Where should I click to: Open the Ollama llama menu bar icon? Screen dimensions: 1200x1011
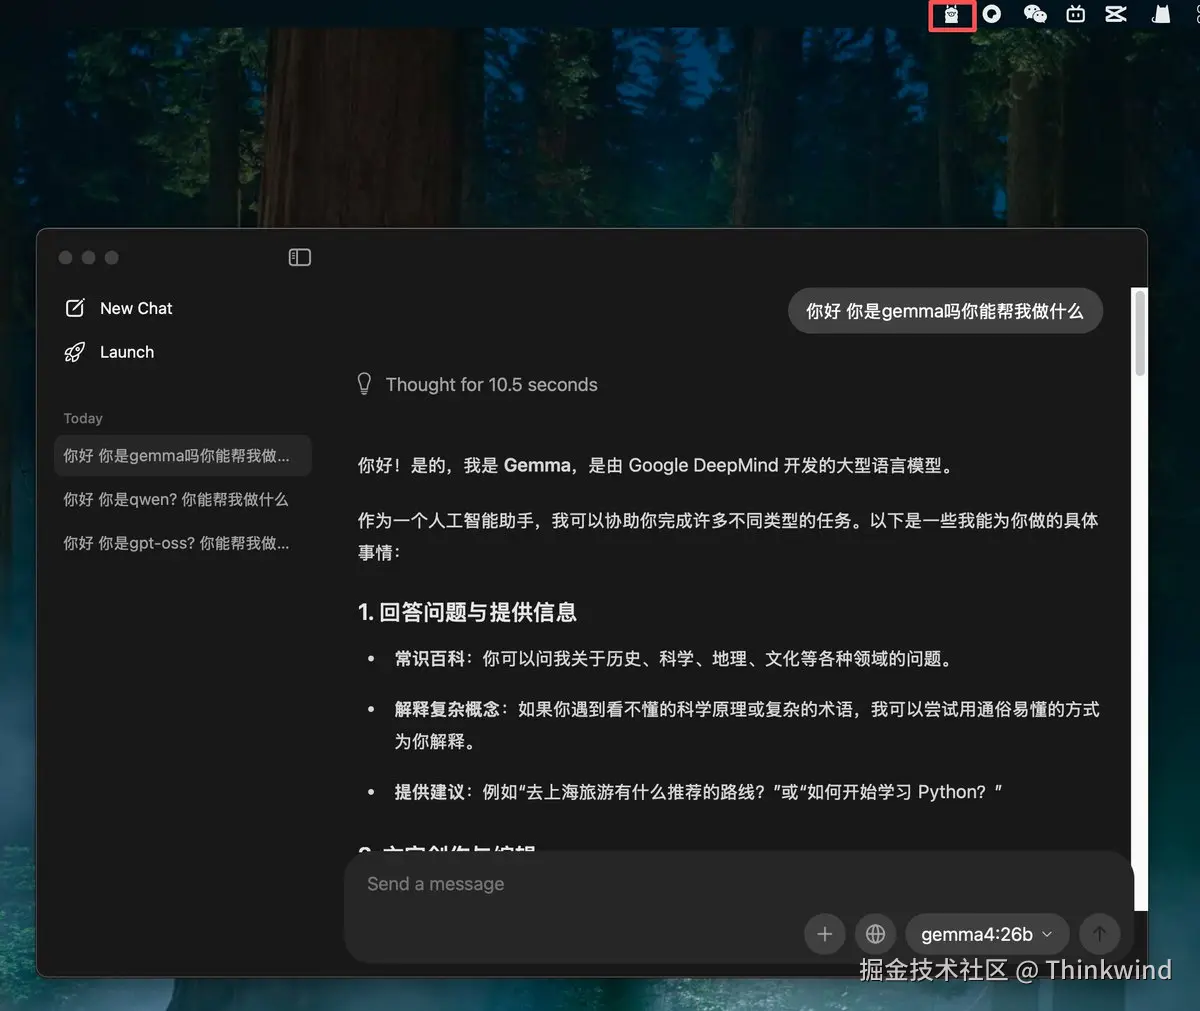pyautogui.click(x=952, y=14)
